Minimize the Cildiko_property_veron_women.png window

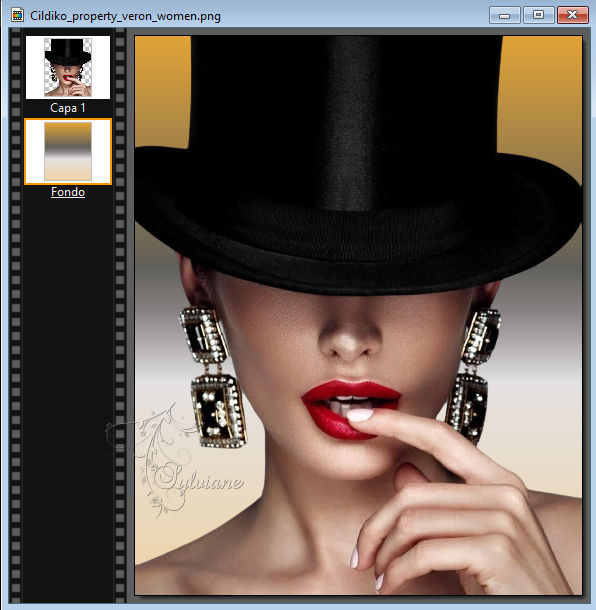[505, 15]
